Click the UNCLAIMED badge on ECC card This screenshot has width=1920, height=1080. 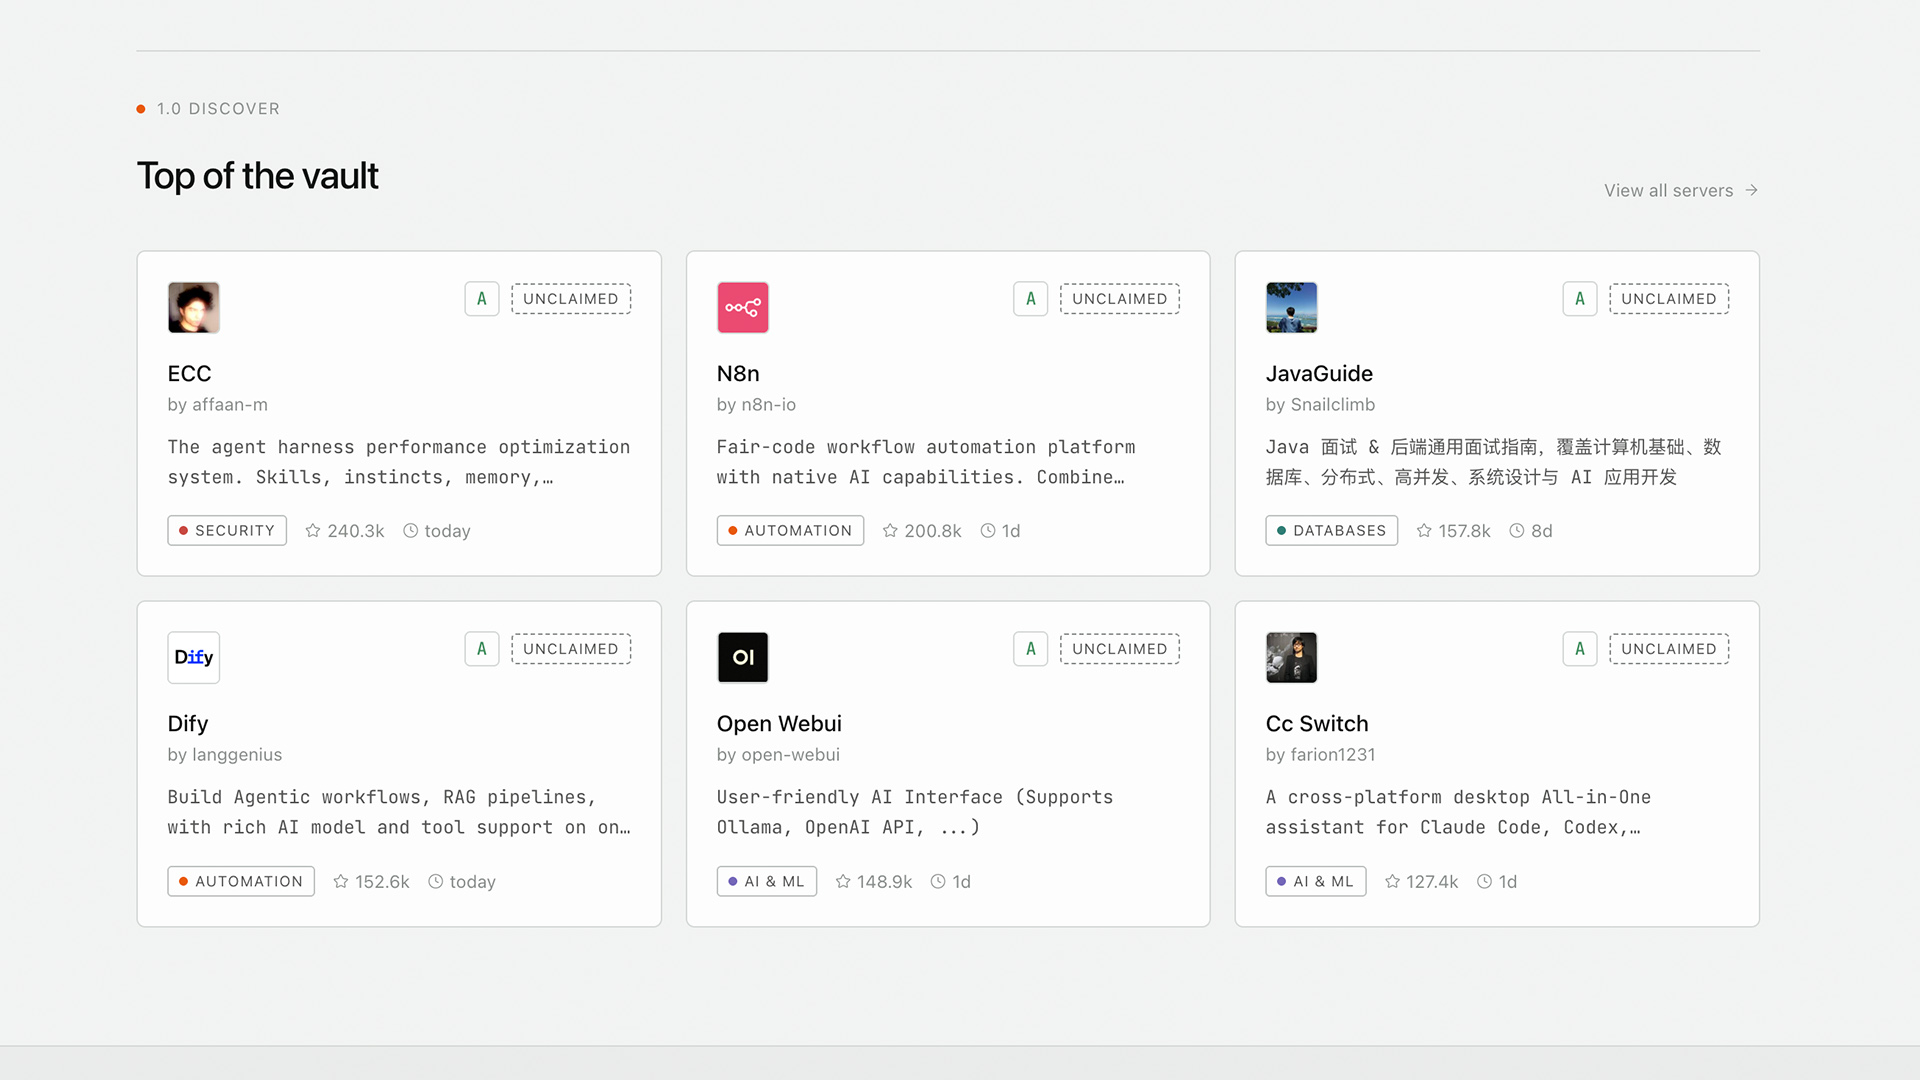[571, 299]
